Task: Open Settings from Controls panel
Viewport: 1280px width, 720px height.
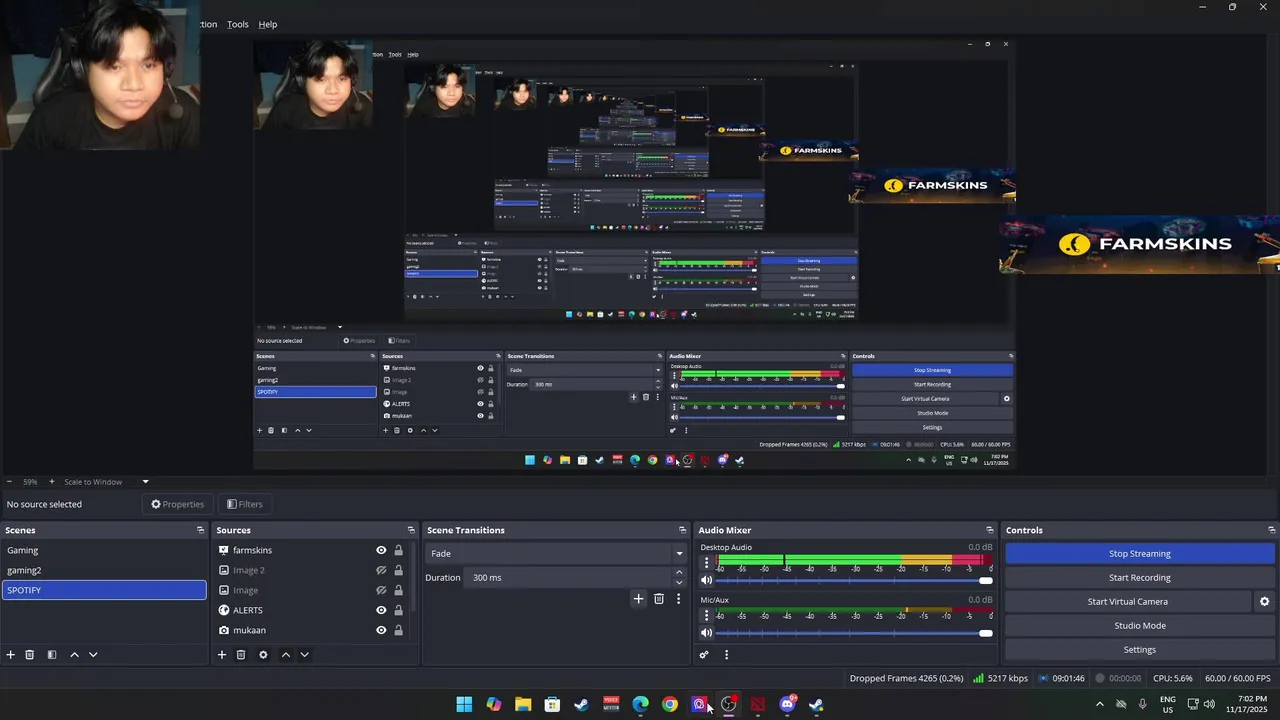Action: (x=1140, y=649)
